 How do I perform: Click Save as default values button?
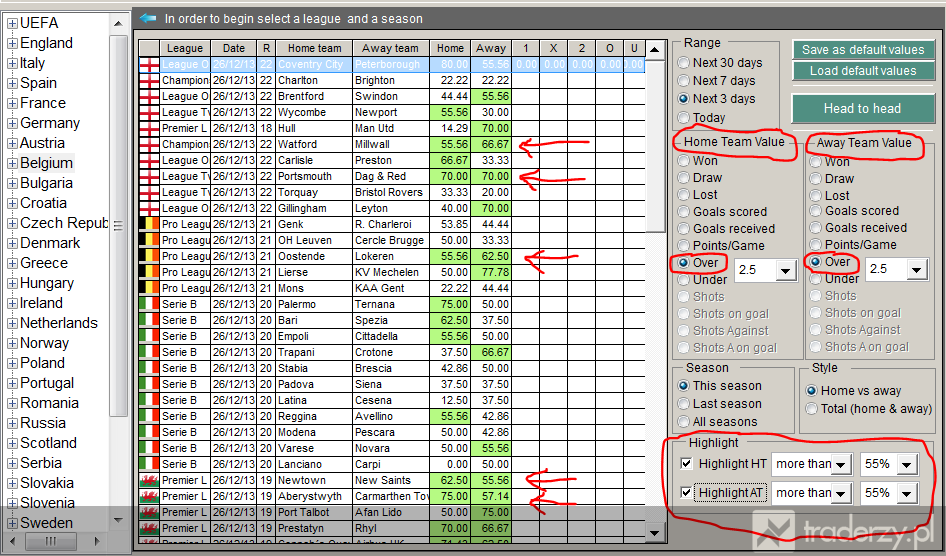click(863, 49)
